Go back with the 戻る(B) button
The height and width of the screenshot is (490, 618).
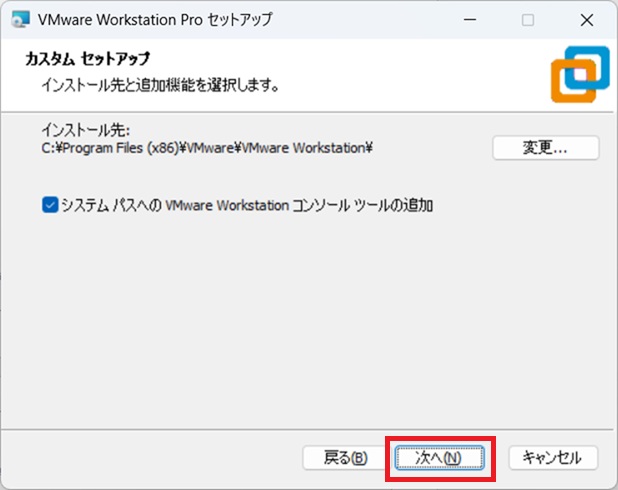click(346, 458)
